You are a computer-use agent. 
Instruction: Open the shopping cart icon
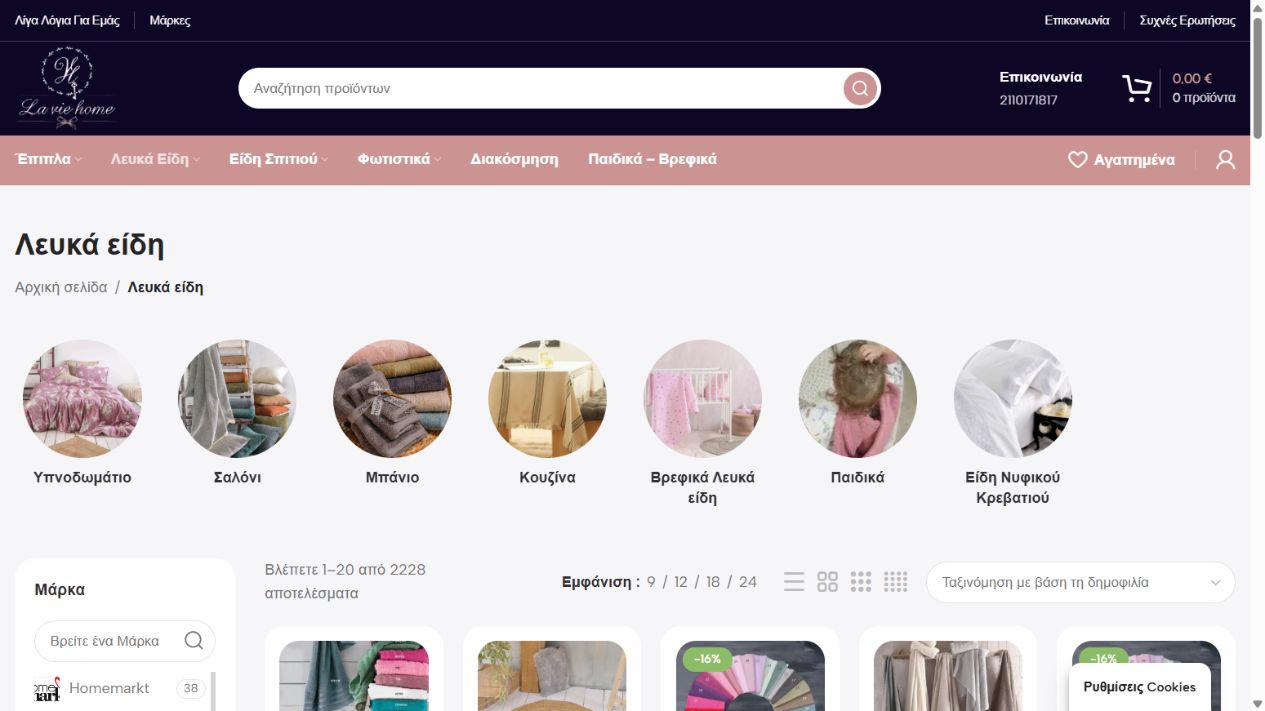(x=1137, y=88)
